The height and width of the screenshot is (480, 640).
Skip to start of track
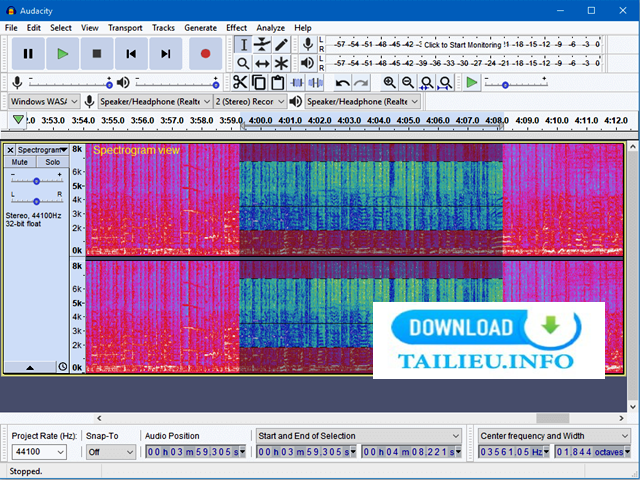[x=131, y=54]
